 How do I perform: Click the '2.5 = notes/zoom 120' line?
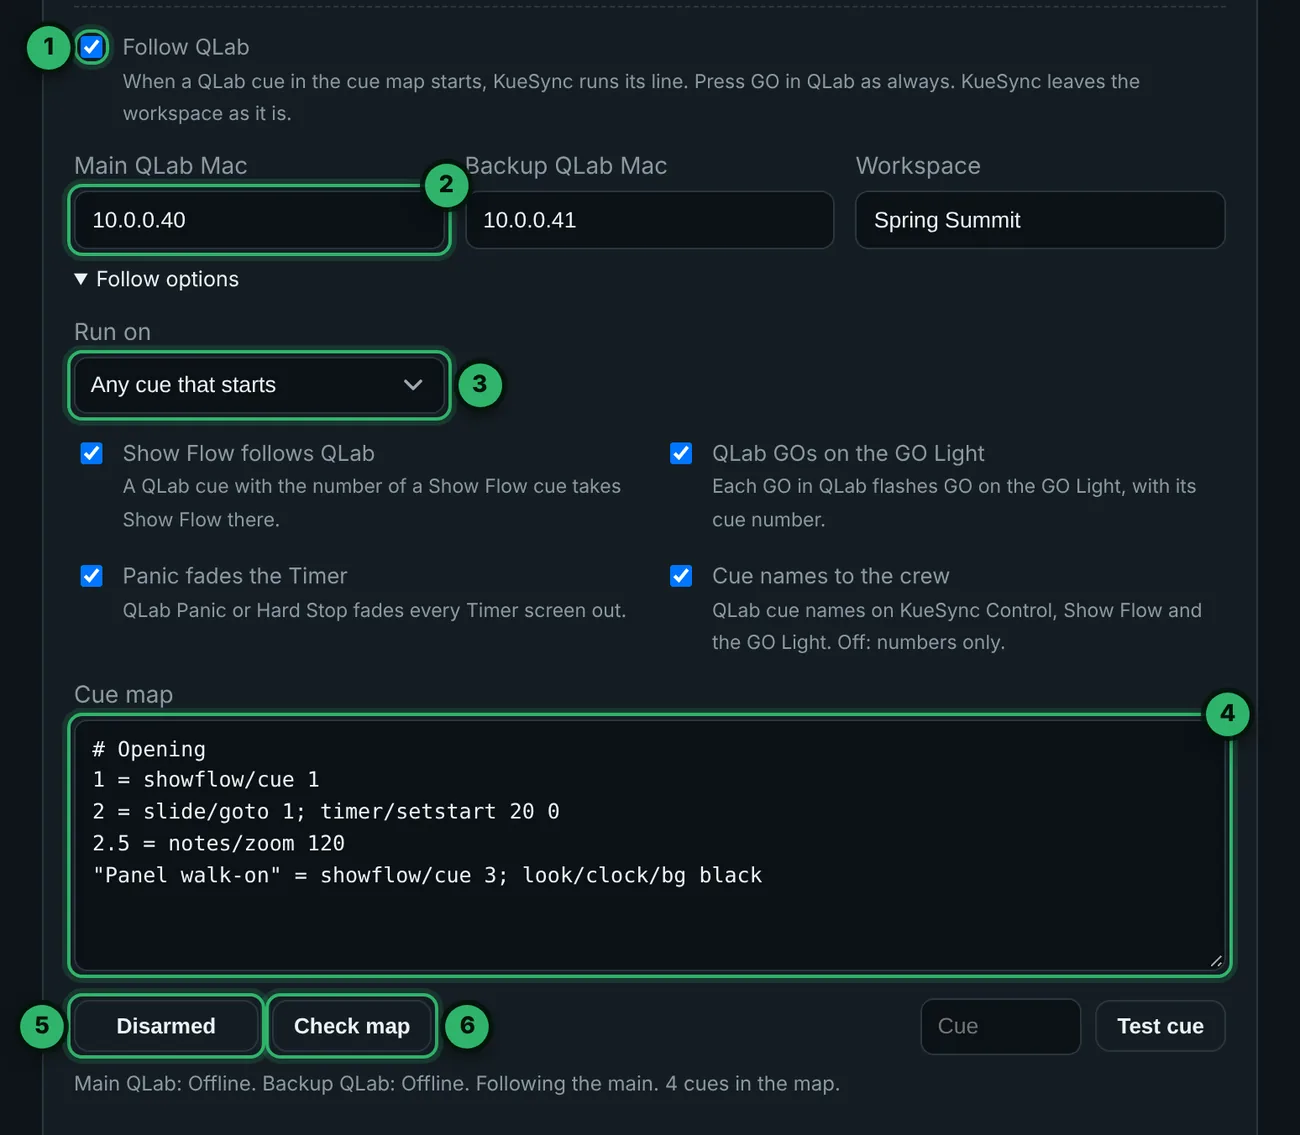[x=219, y=843]
